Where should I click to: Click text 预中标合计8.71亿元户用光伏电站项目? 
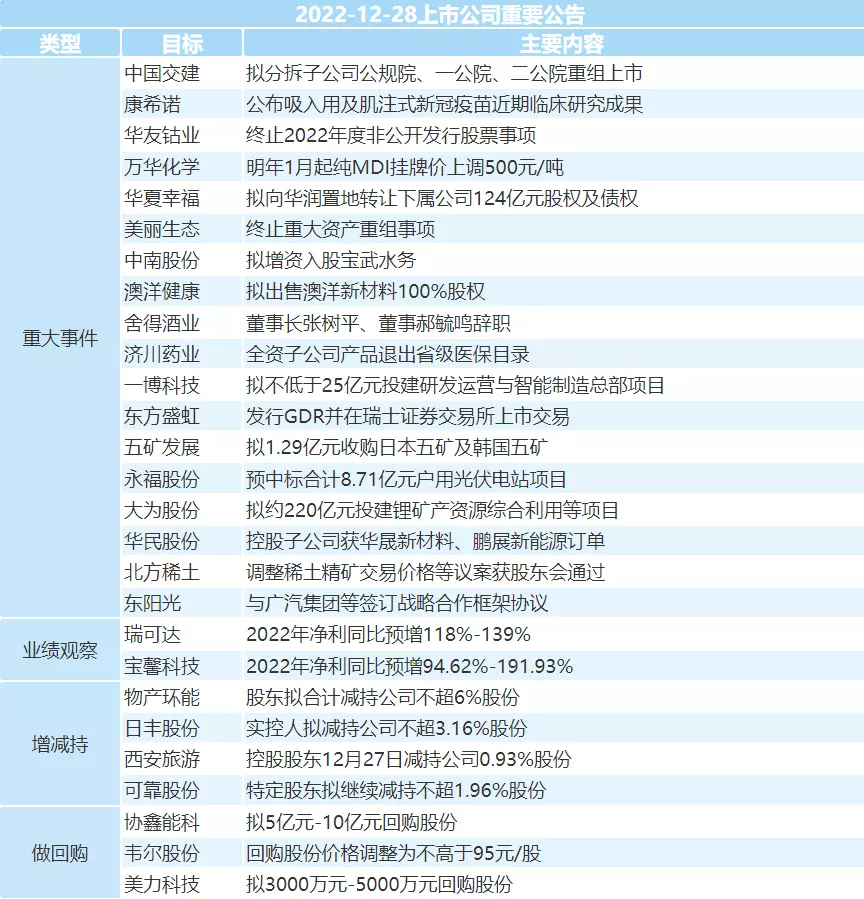pyautogui.click(x=406, y=479)
